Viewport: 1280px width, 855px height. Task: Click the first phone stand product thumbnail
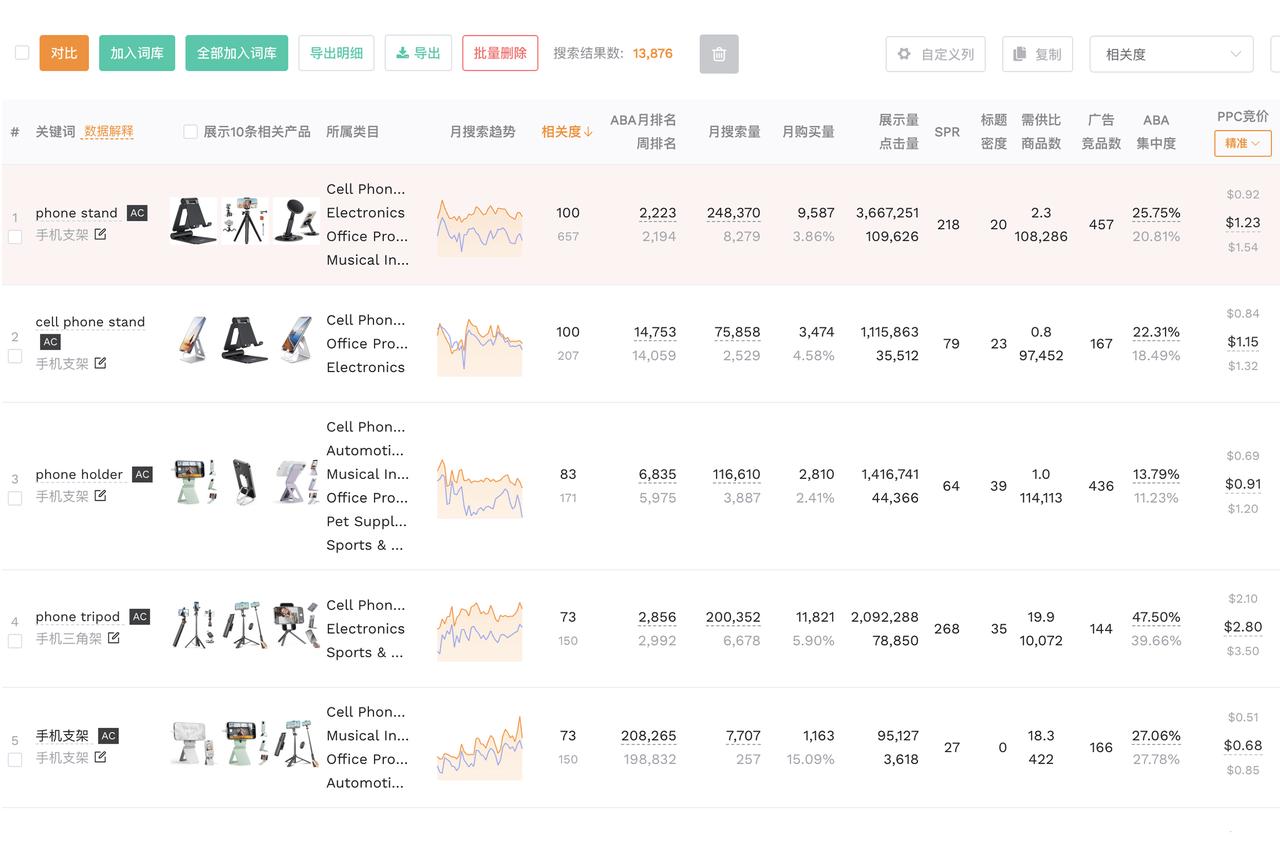193,220
